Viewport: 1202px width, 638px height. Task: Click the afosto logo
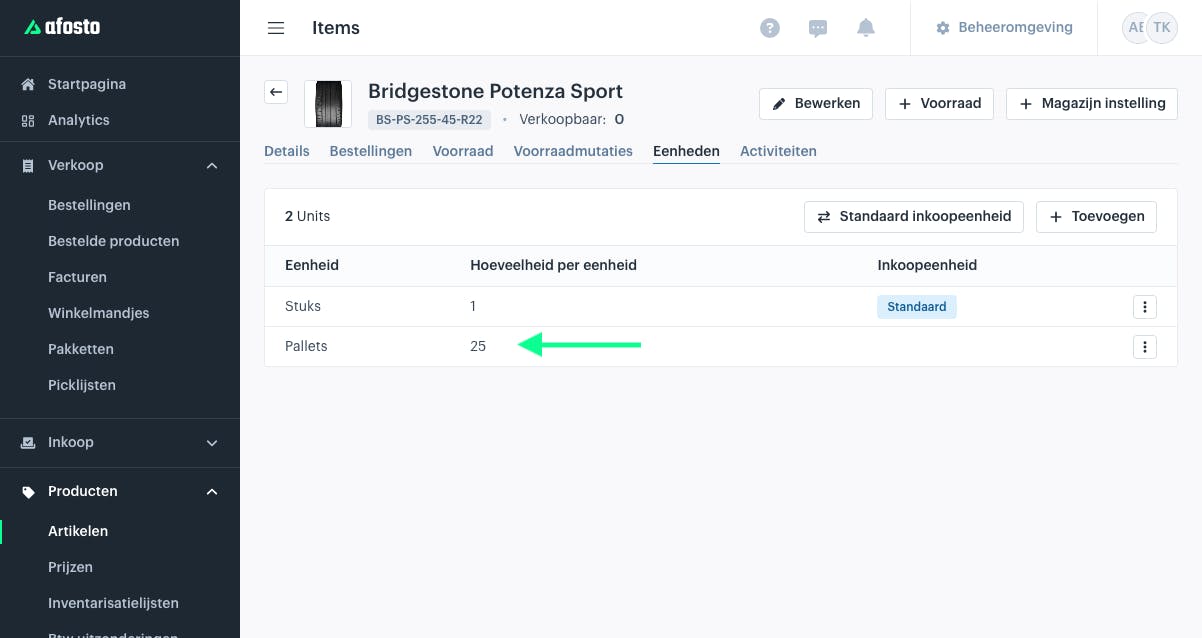[x=62, y=28]
